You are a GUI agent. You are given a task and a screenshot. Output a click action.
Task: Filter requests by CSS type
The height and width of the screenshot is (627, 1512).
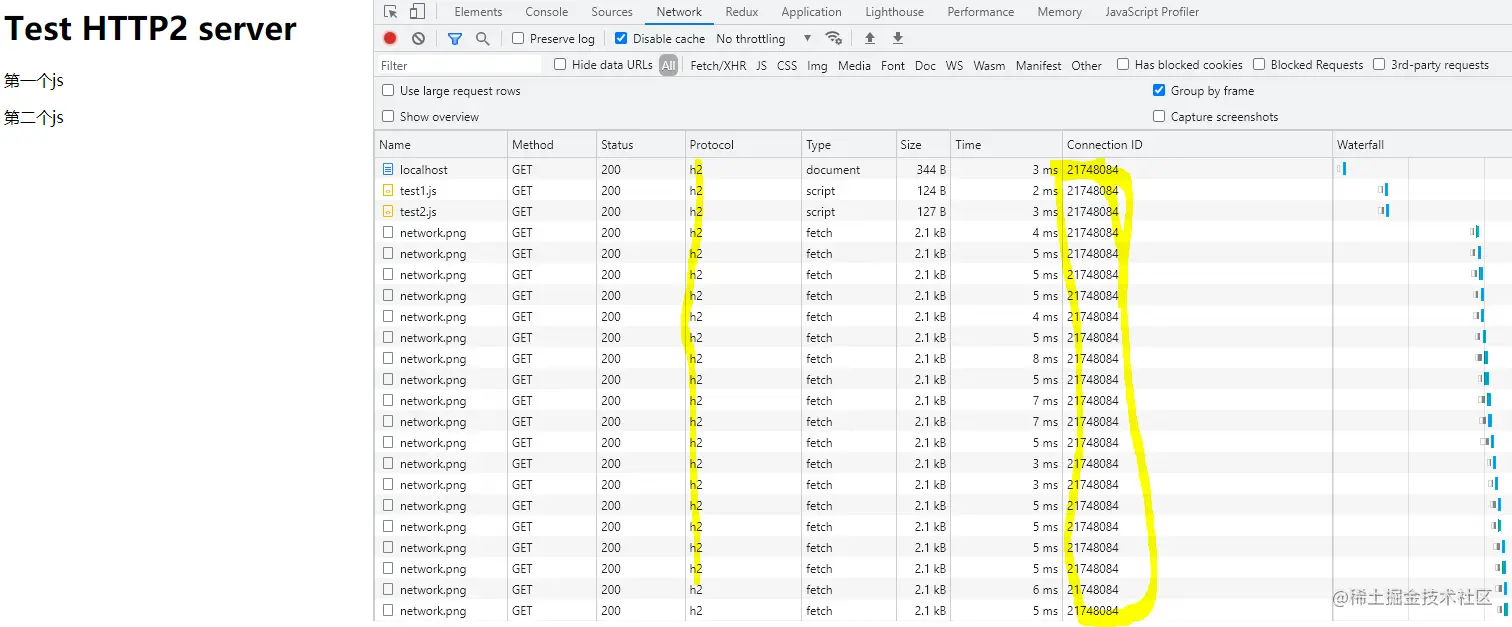point(787,65)
